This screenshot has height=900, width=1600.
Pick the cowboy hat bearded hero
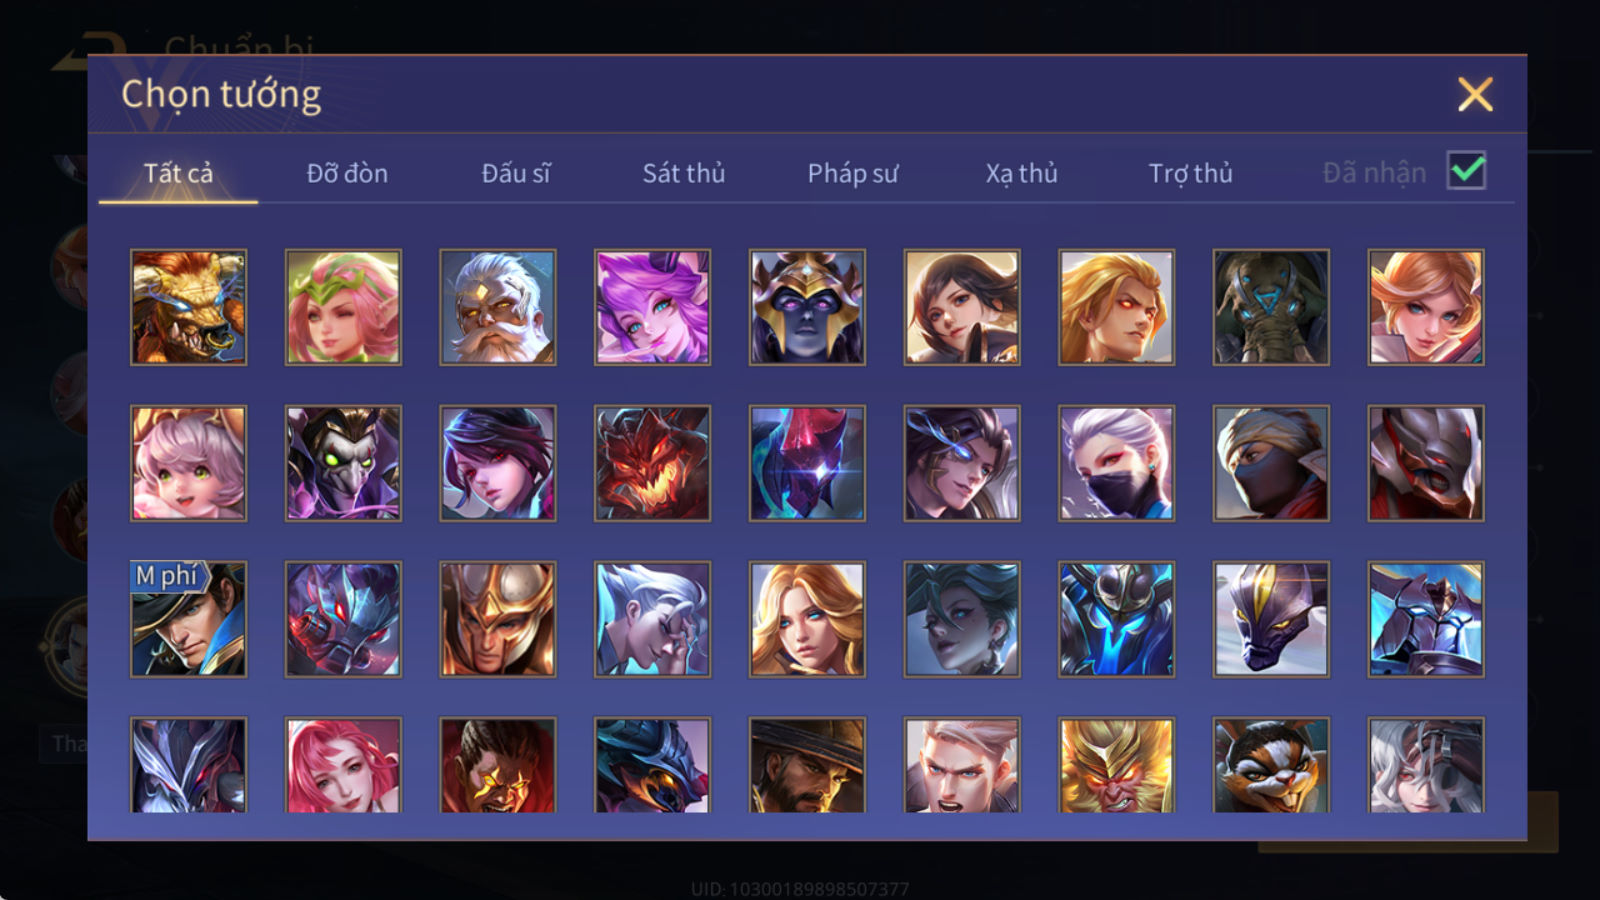[x=807, y=765]
